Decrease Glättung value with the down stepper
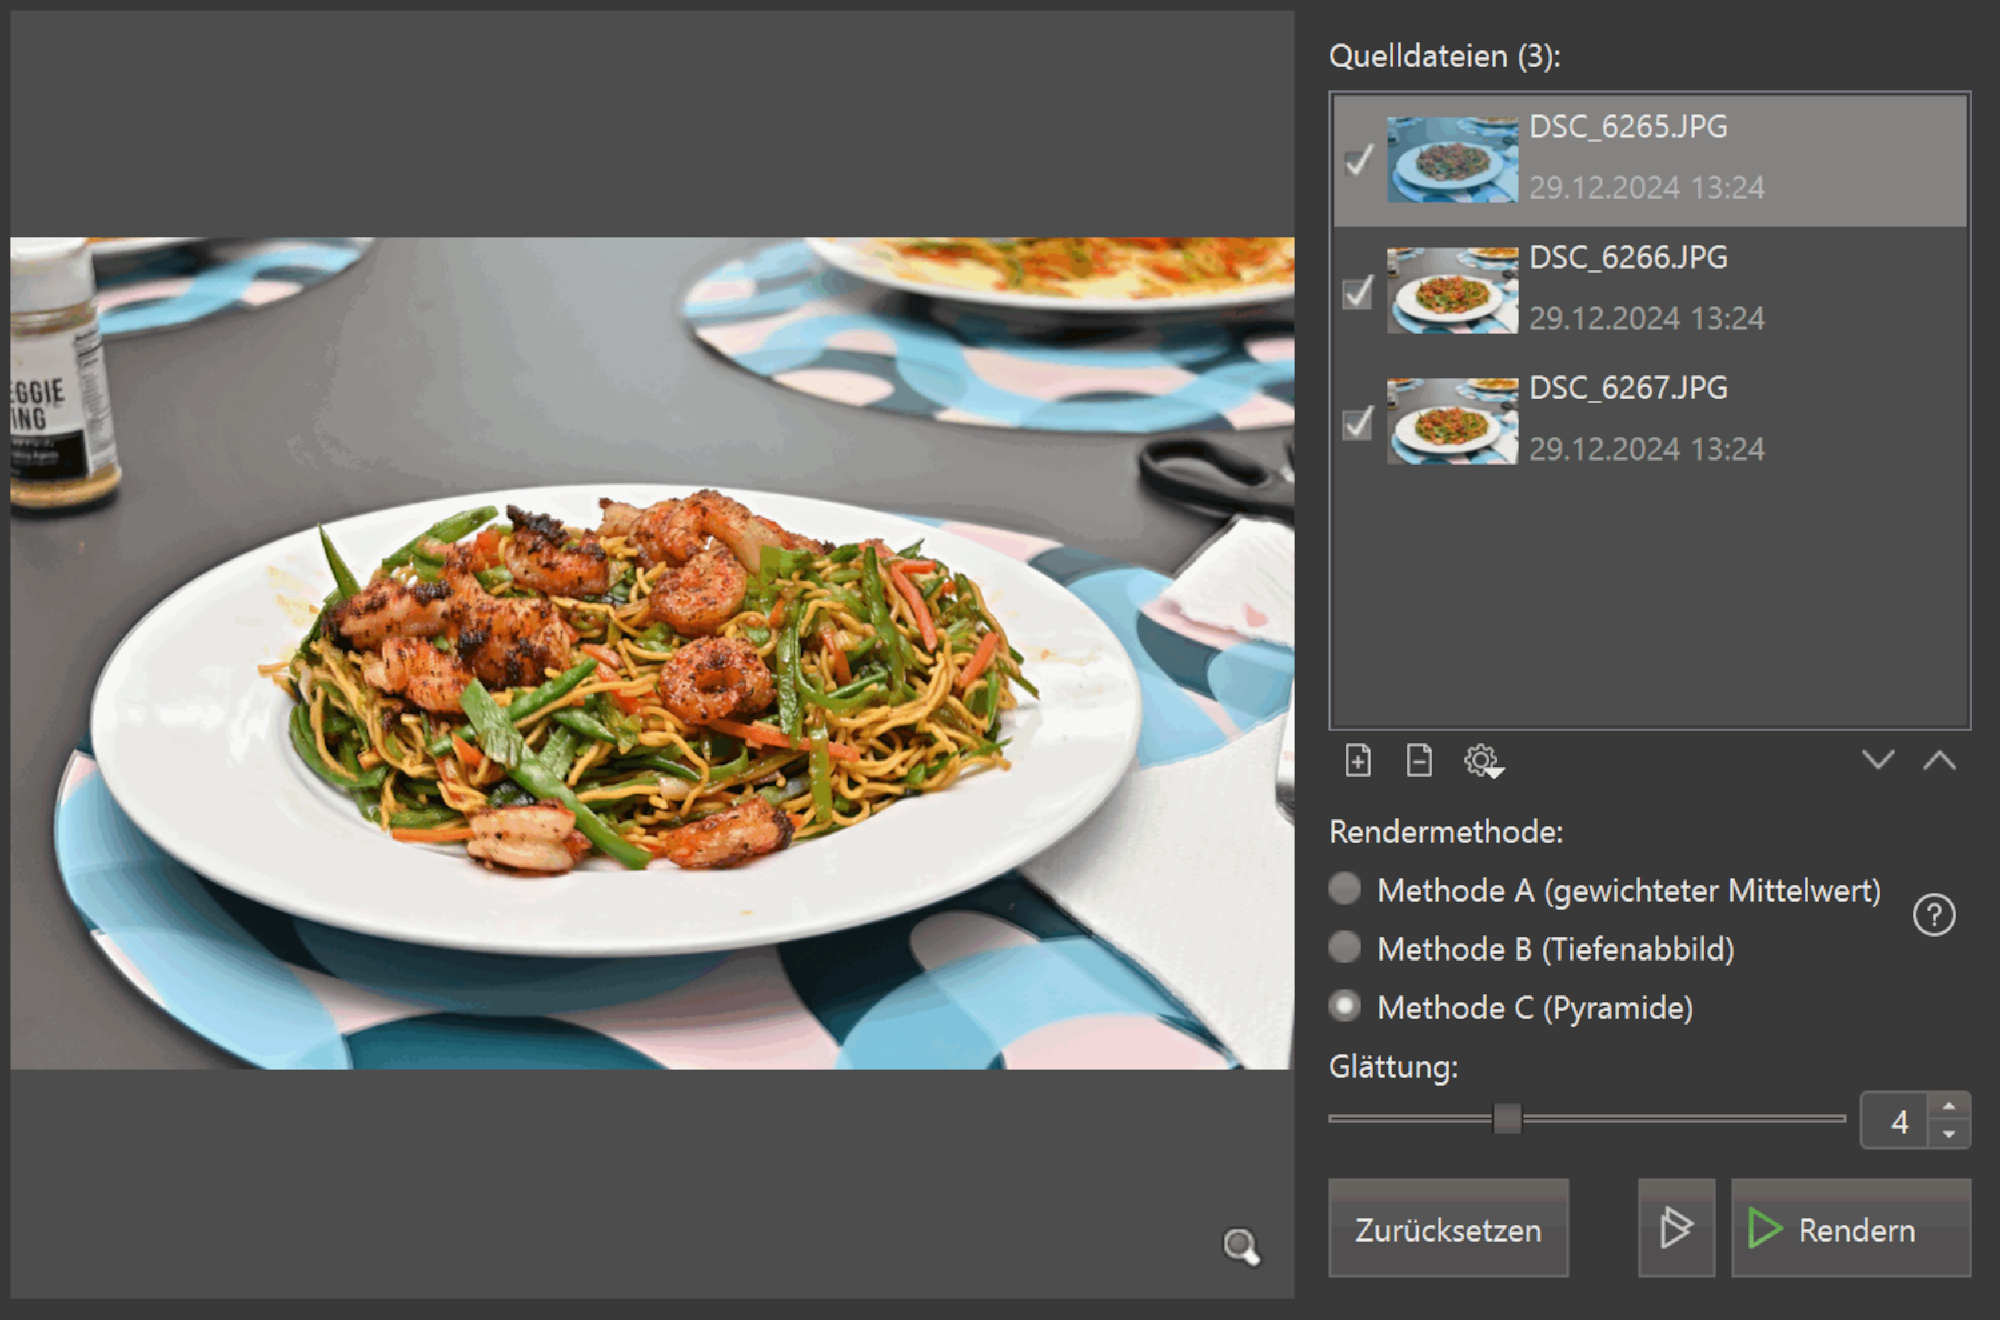The height and width of the screenshot is (1320, 2000). (x=1948, y=1134)
